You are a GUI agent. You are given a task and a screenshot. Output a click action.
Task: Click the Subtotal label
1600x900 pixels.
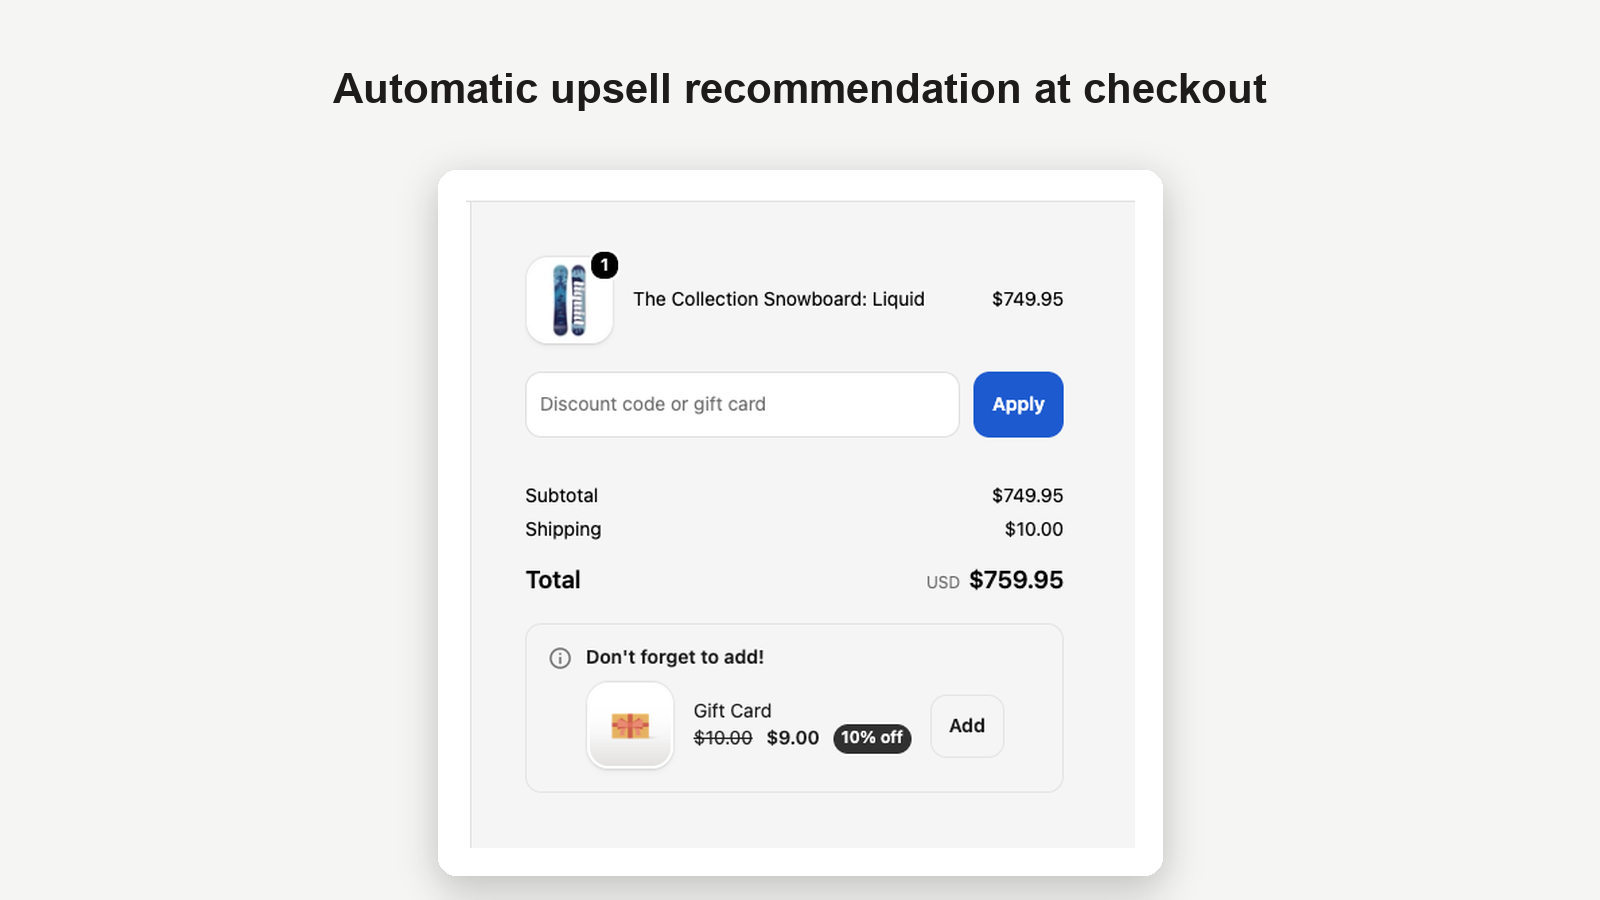(x=562, y=496)
